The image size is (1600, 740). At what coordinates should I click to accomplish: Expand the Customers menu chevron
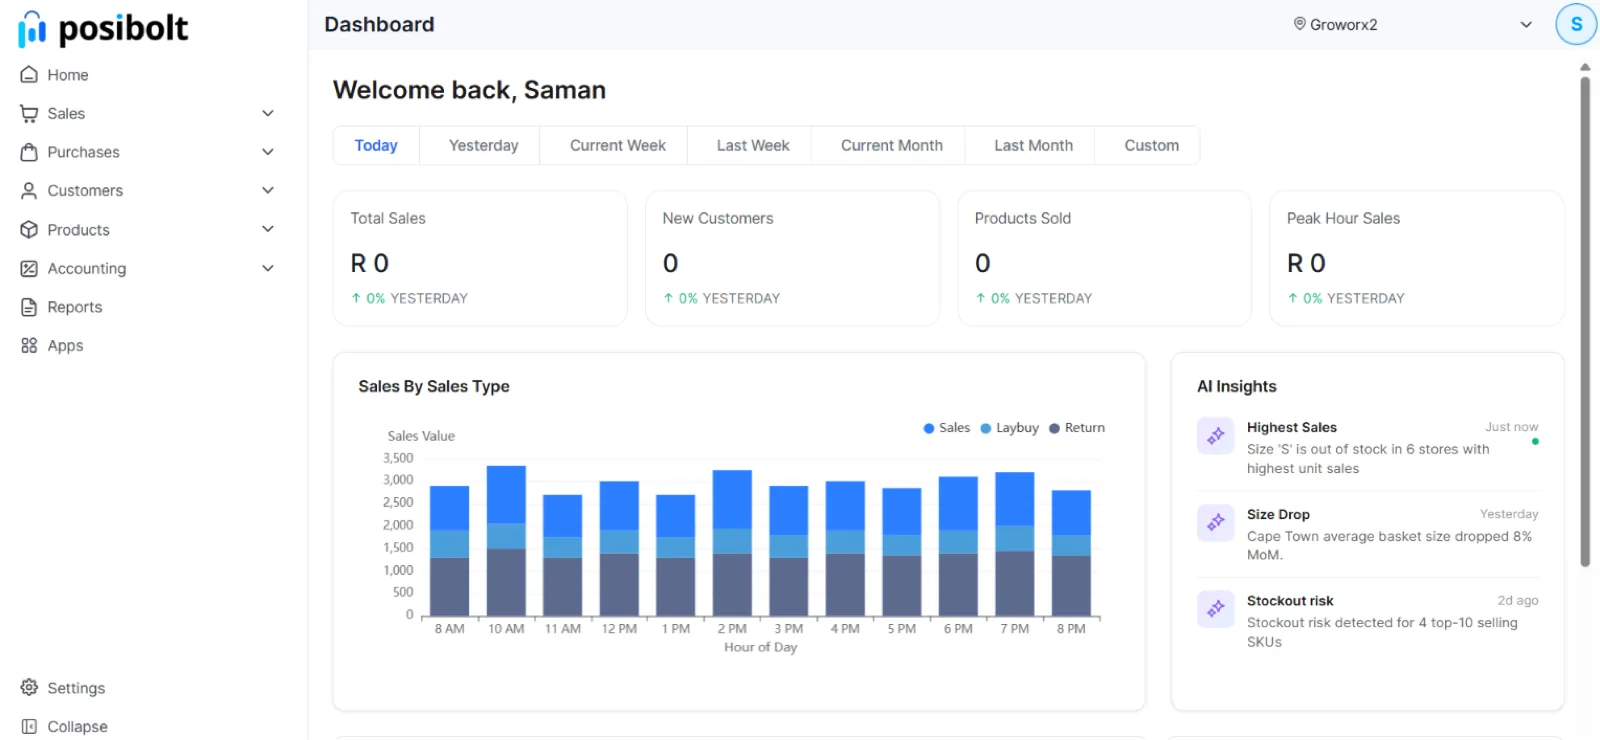(268, 191)
